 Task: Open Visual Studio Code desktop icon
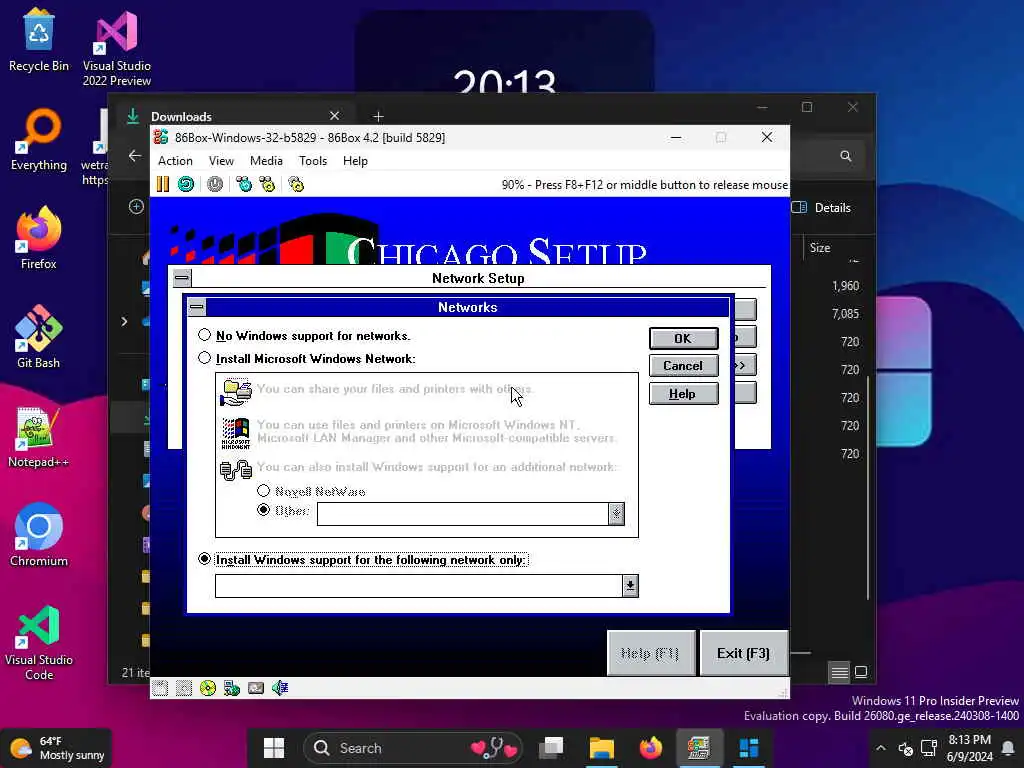[x=39, y=643]
